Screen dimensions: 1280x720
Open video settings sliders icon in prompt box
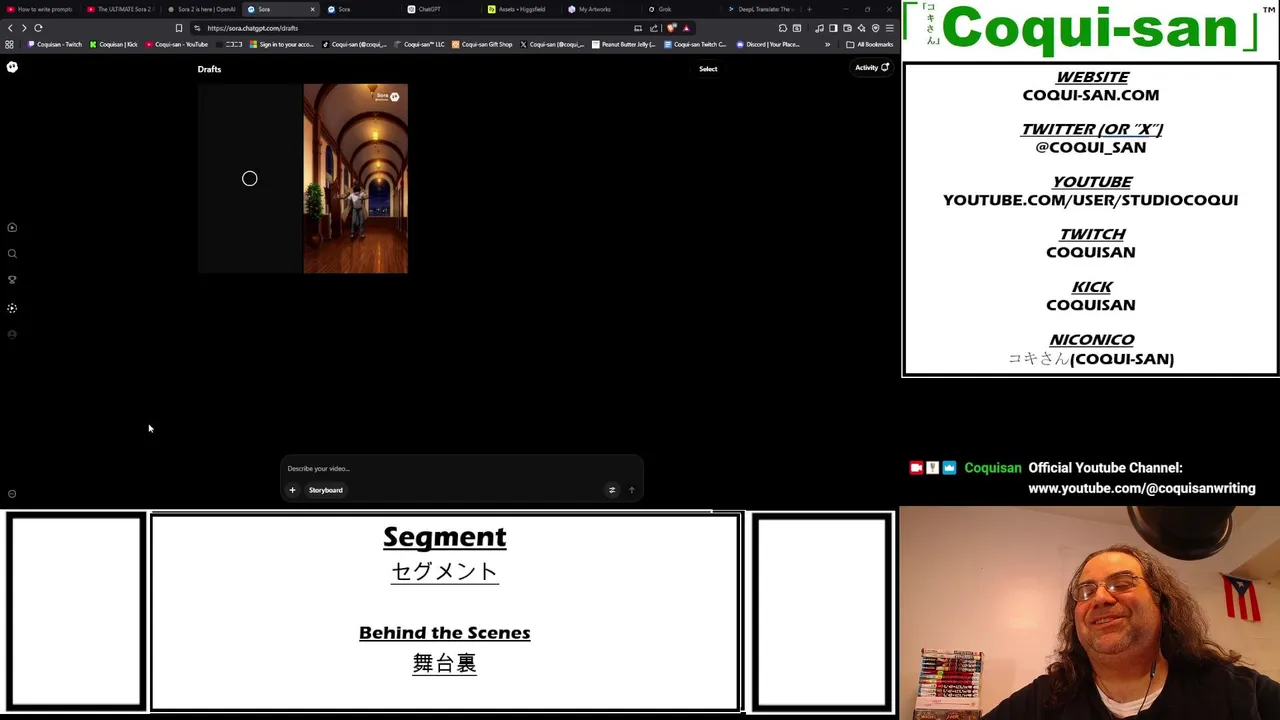point(612,490)
